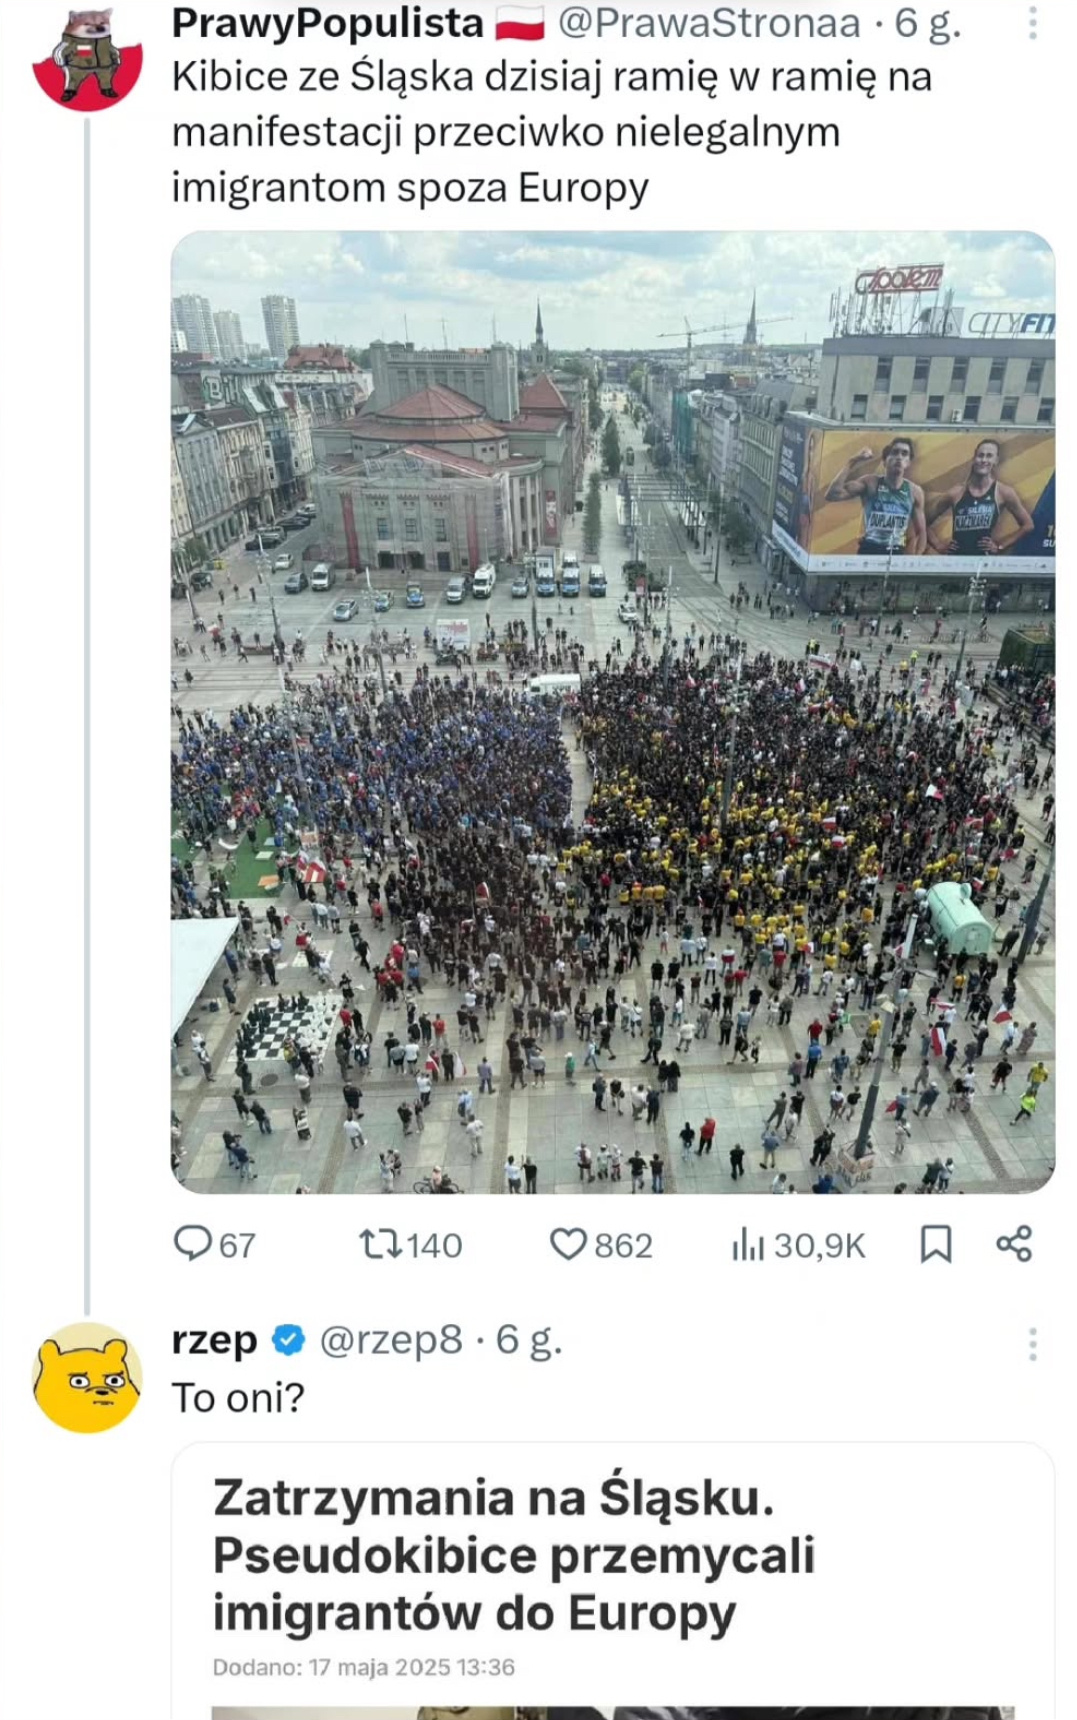Open the @rzep8 handle link
Image resolution: width=1077 pixels, height=1720 pixels.
[x=391, y=1340]
